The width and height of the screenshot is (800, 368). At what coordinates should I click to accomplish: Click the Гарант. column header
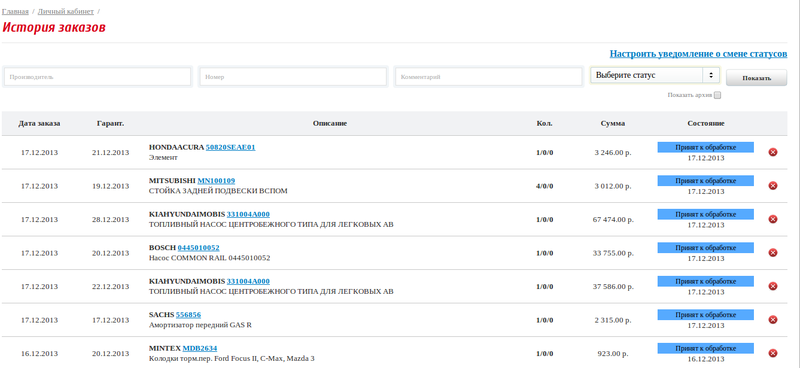(x=110, y=124)
